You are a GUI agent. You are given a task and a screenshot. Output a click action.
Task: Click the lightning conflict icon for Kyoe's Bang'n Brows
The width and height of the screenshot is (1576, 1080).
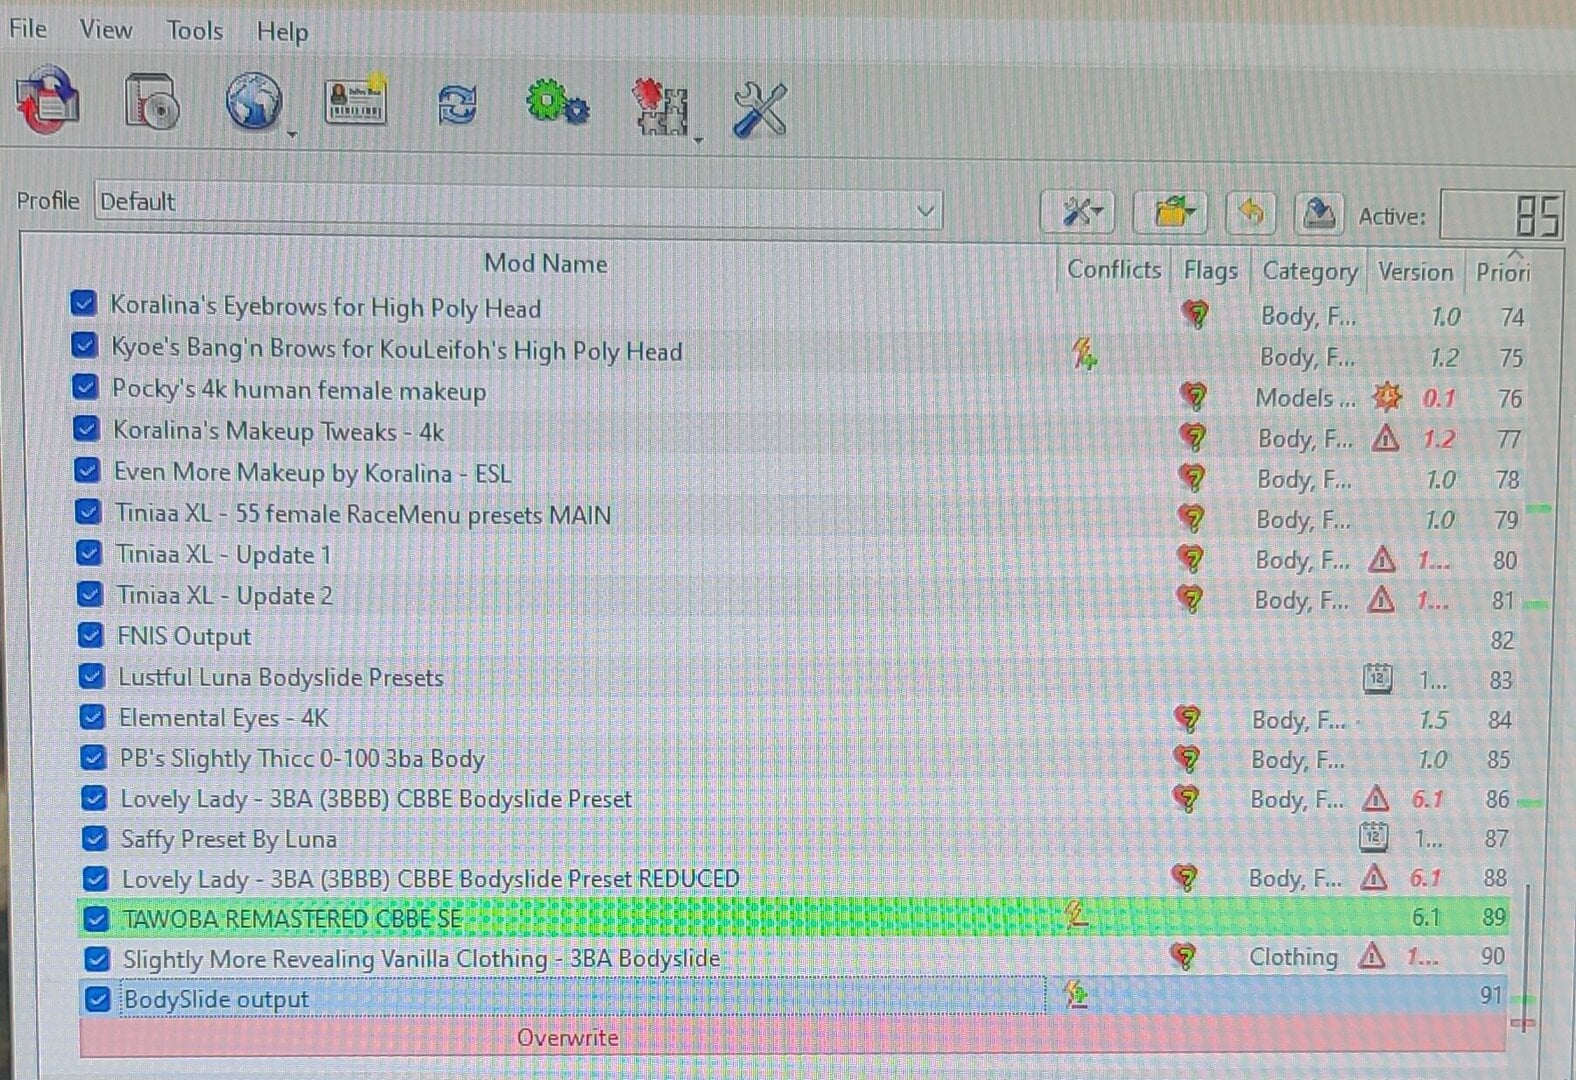click(1084, 353)
